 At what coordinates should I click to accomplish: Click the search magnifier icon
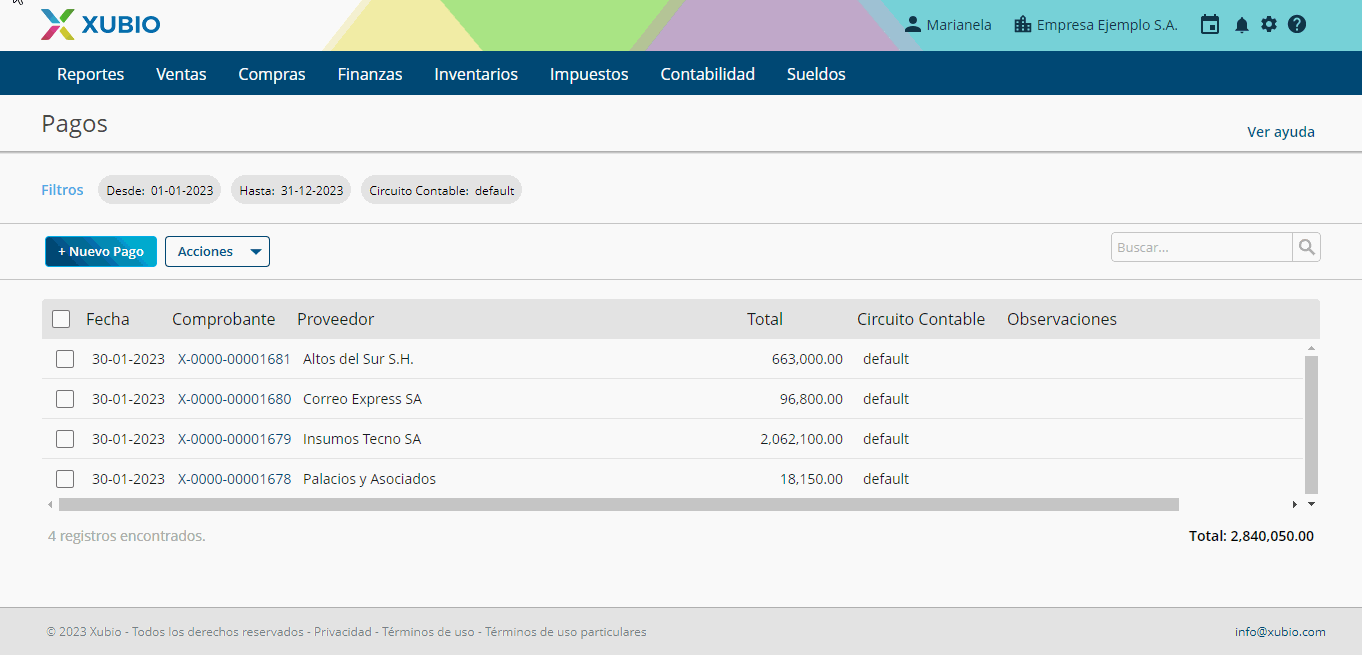click(1306, 247)
